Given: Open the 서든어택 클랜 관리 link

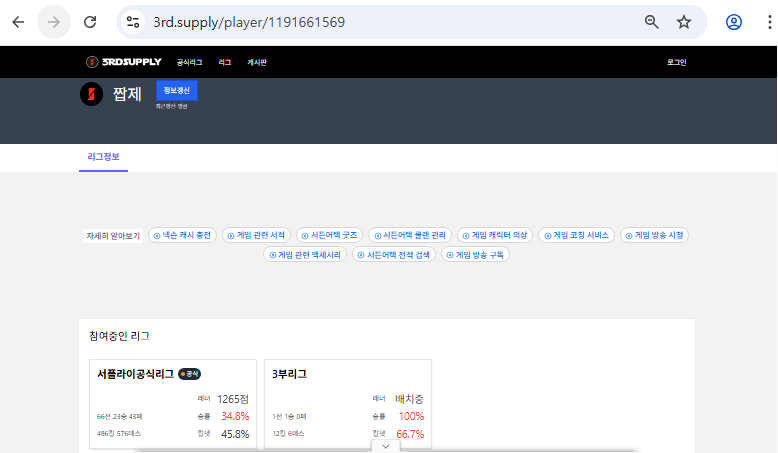Looking at the screenshot, I should (x=410, y=235).
